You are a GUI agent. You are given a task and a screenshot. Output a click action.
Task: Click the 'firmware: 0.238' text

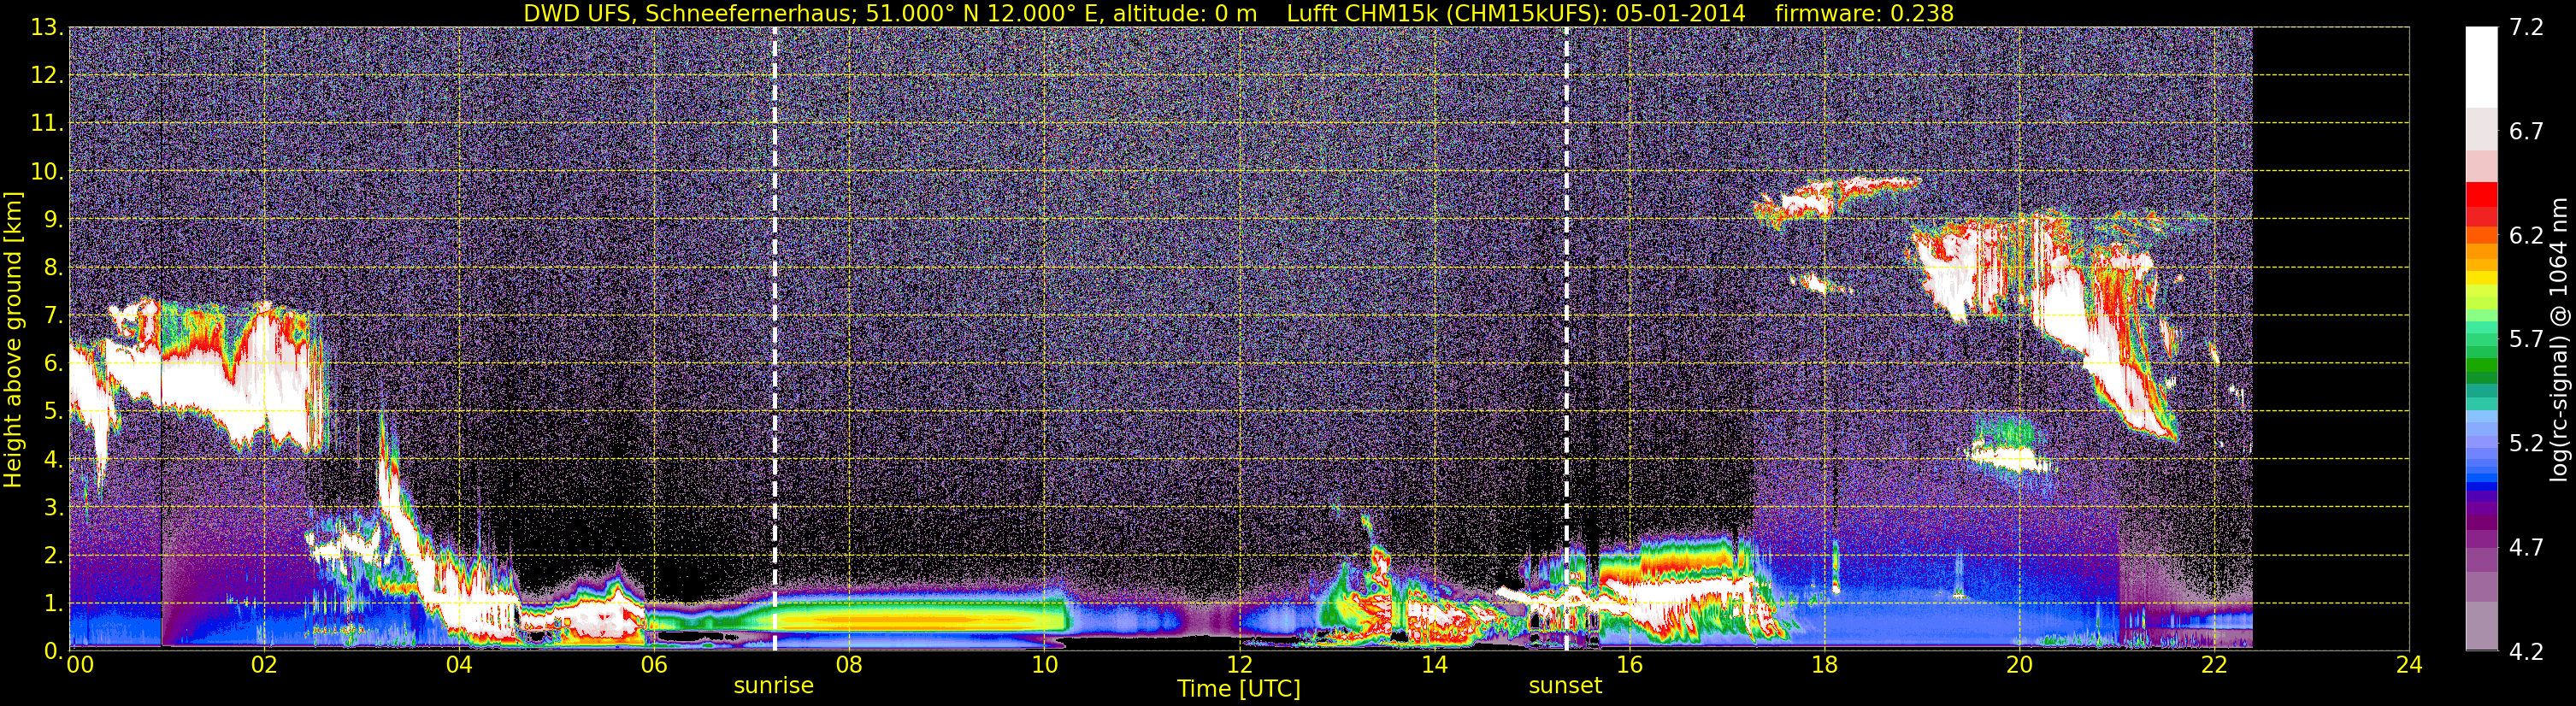point(1864,13)
